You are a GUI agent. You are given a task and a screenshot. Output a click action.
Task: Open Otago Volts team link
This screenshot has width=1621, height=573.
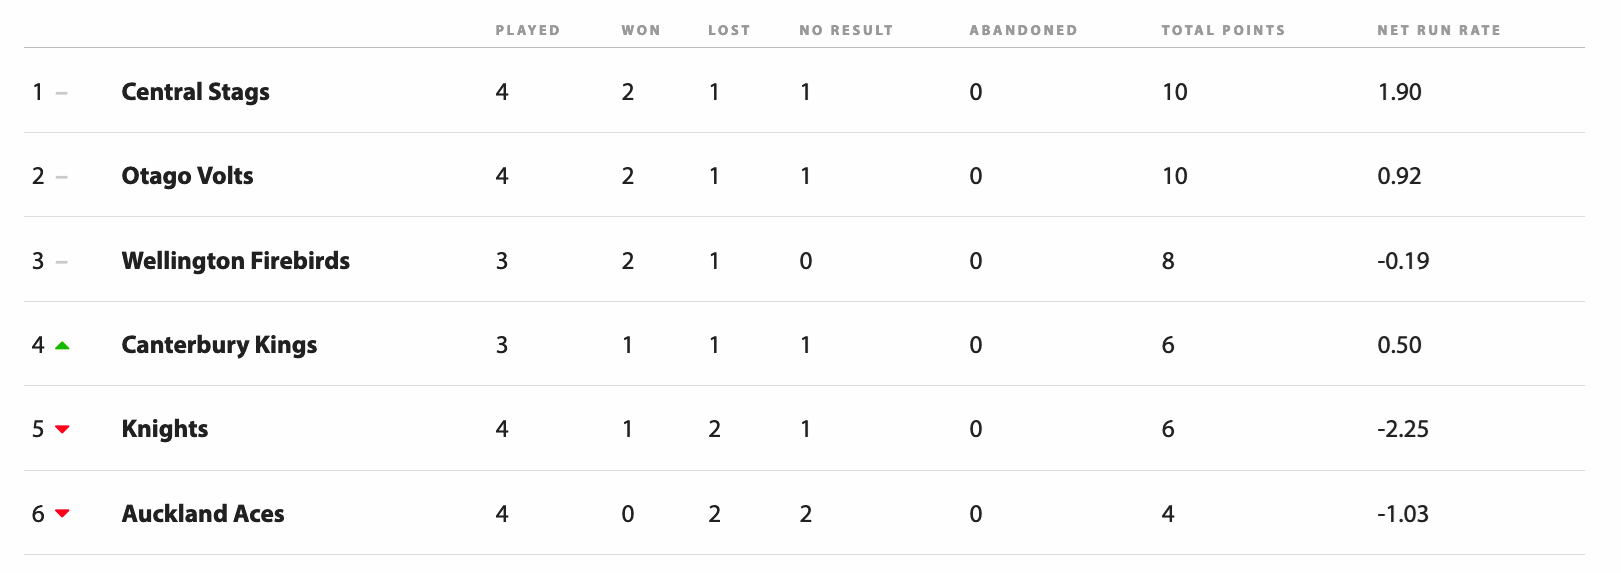[x=188, y=176]
